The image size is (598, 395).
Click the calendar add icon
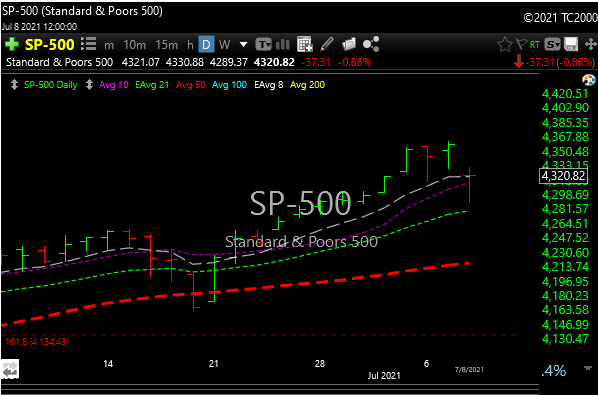(305, 45)
